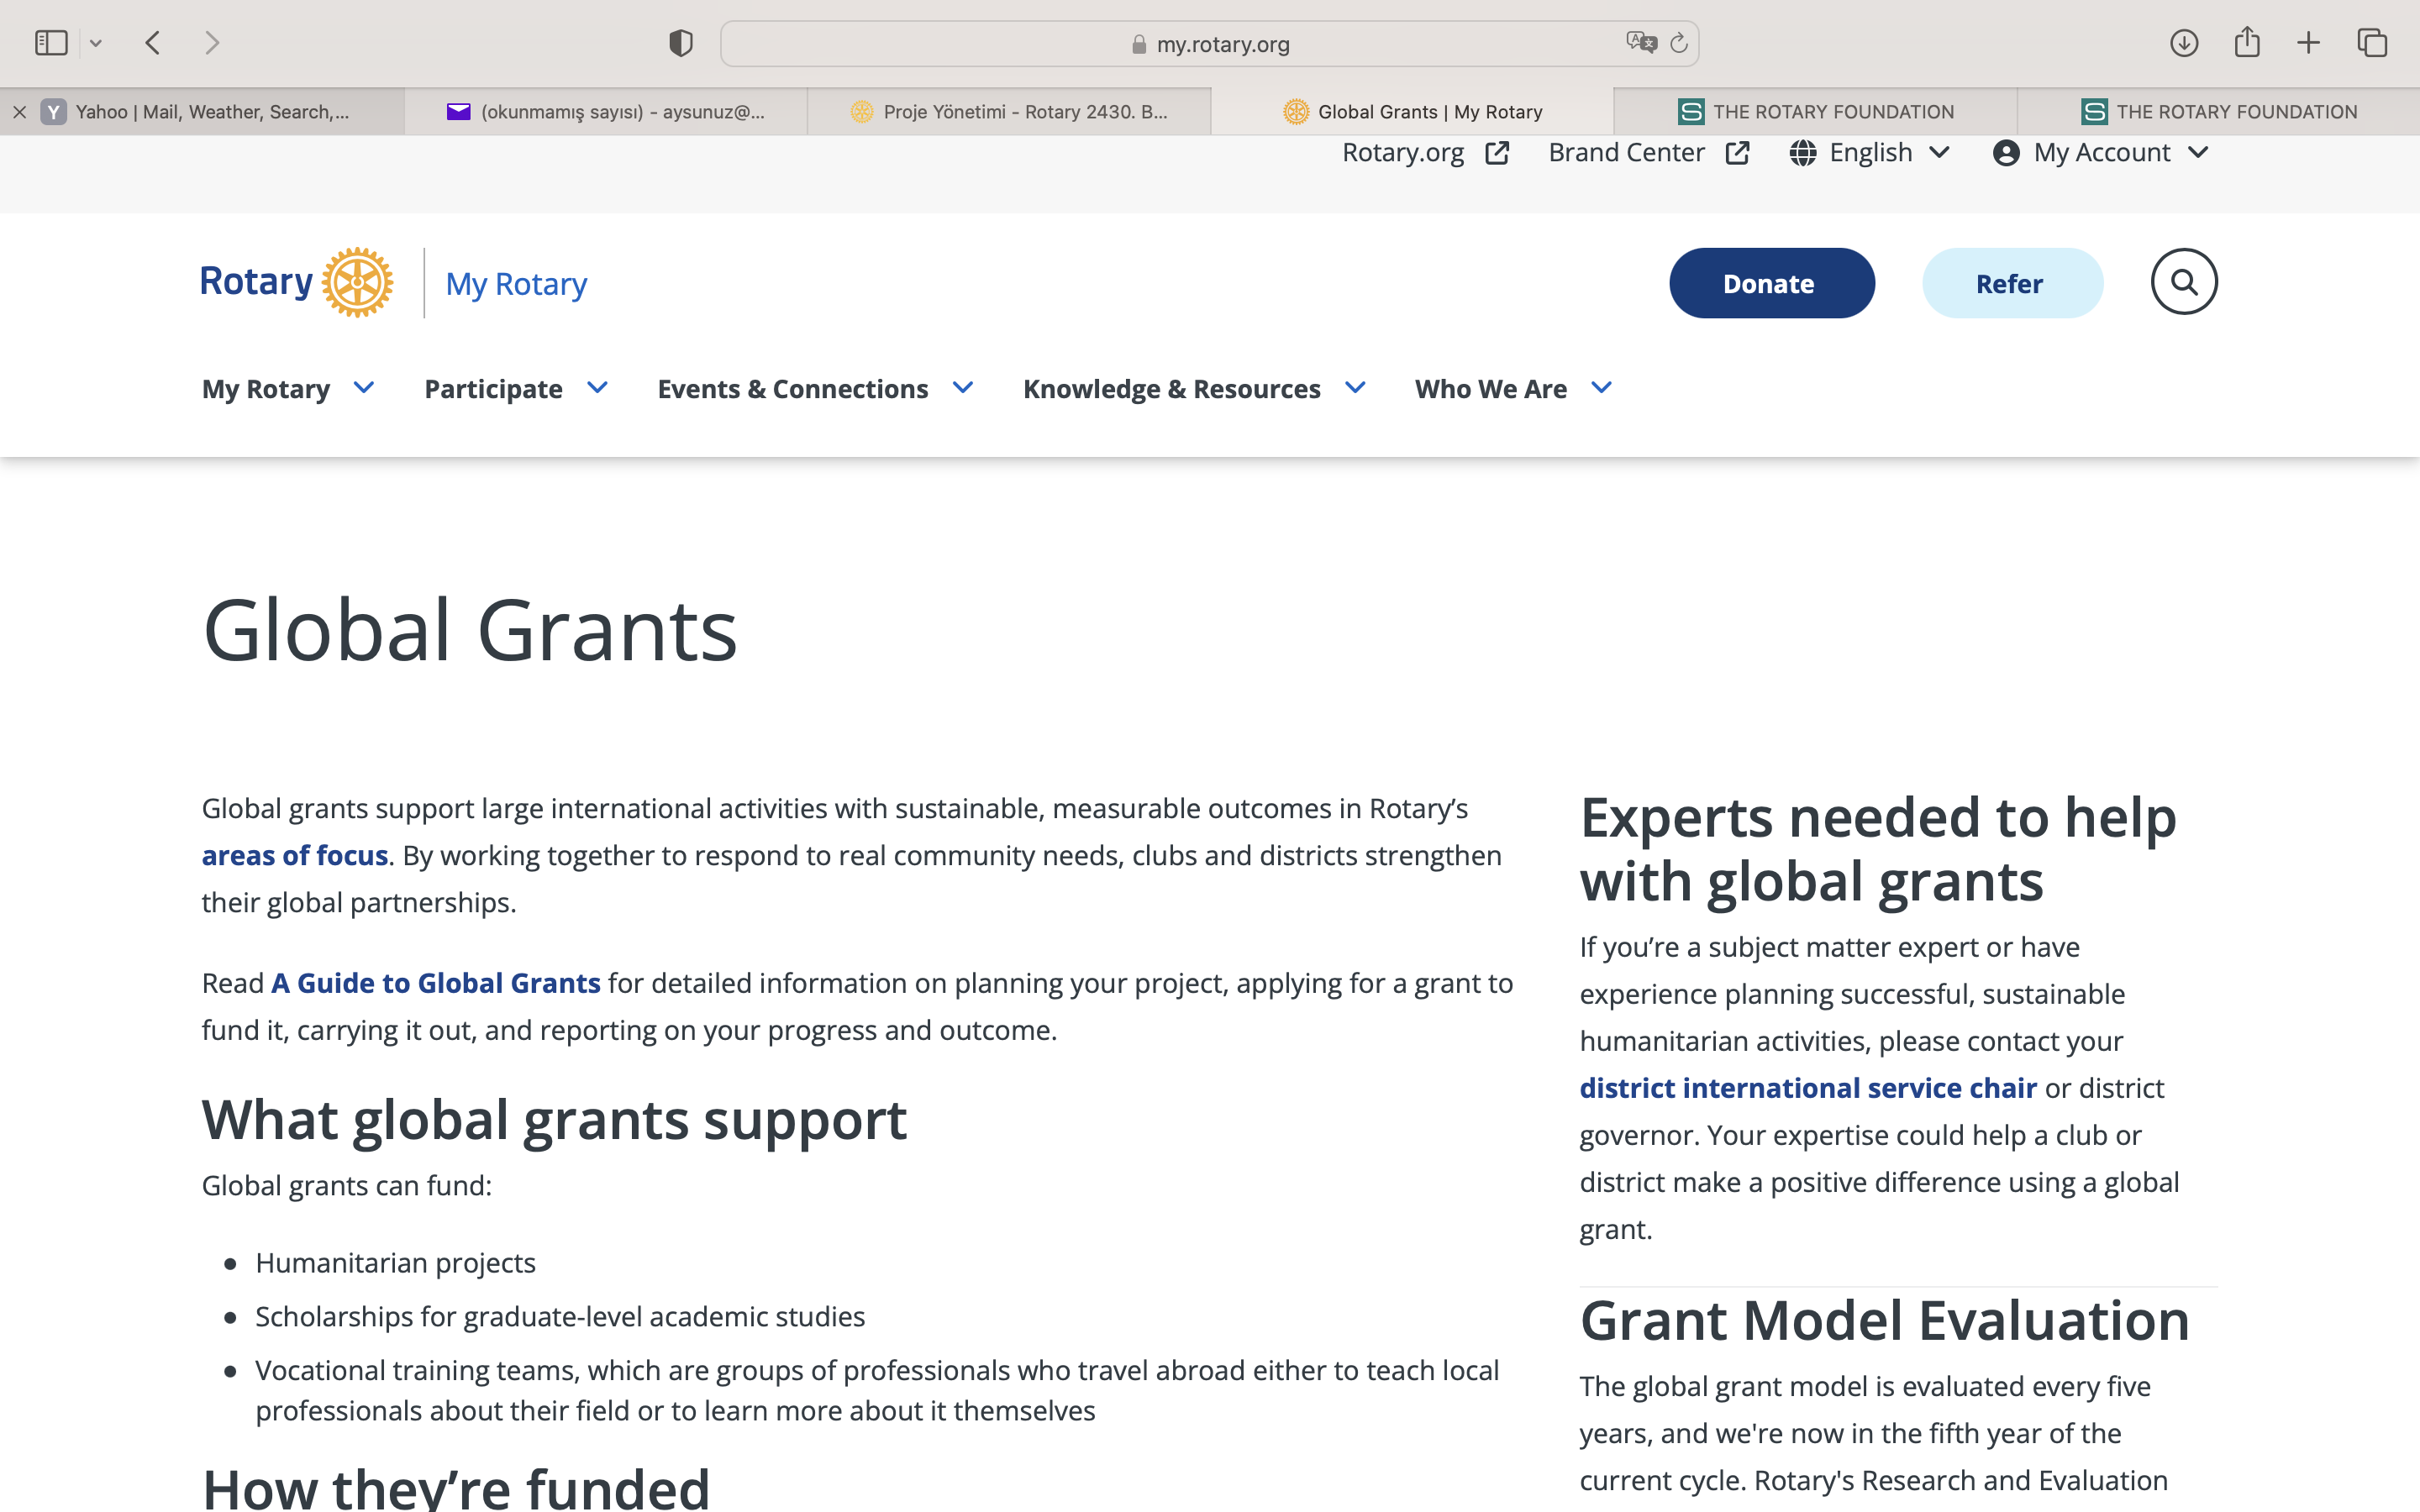Viewport: 2420px width, 1512px height.
Task: Expand the Events & Connections chevron
Action: pos(963,388)
